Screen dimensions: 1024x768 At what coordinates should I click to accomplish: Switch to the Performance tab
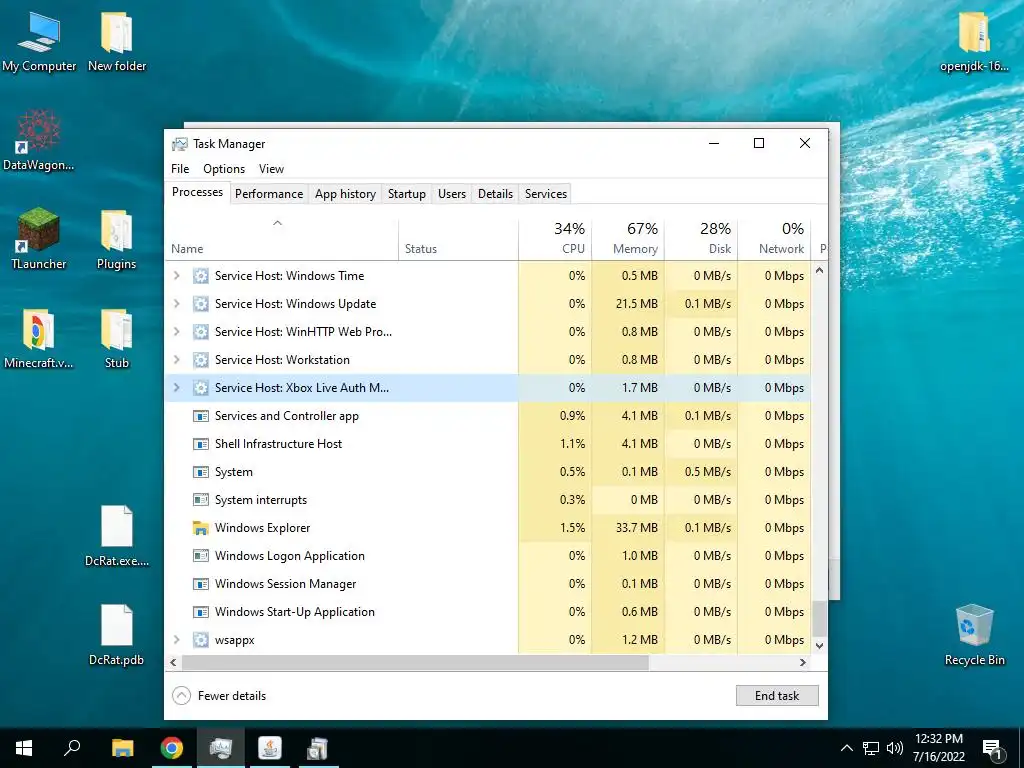269,194
